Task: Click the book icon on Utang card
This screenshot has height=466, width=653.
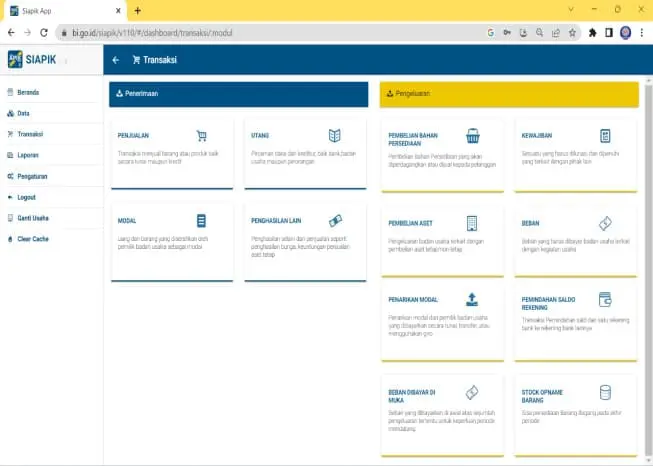Action: coord(334,135)
